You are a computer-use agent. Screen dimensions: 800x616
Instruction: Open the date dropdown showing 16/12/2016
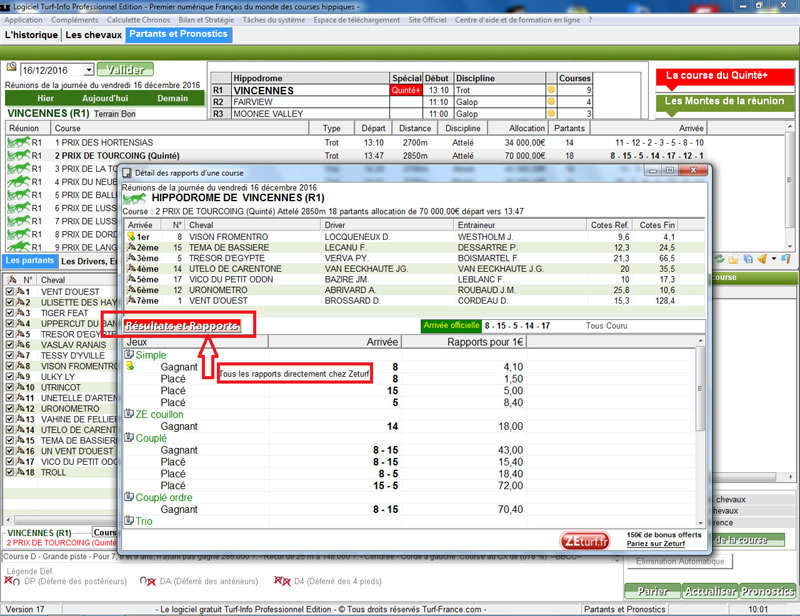[x=89, y=70]
